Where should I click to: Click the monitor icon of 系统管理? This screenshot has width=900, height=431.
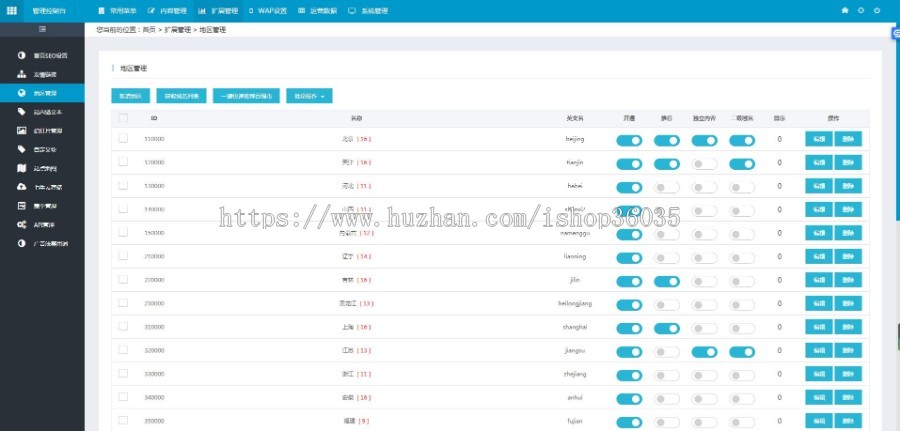(352, 10)
